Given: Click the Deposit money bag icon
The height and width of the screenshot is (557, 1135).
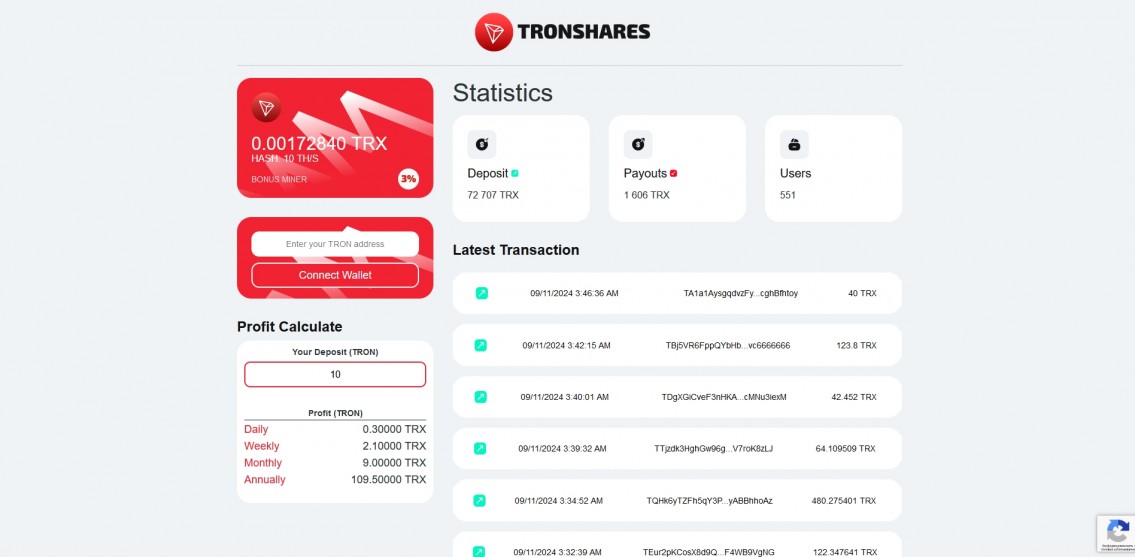Looking at the screenshot, I should [x=482, y=144].
